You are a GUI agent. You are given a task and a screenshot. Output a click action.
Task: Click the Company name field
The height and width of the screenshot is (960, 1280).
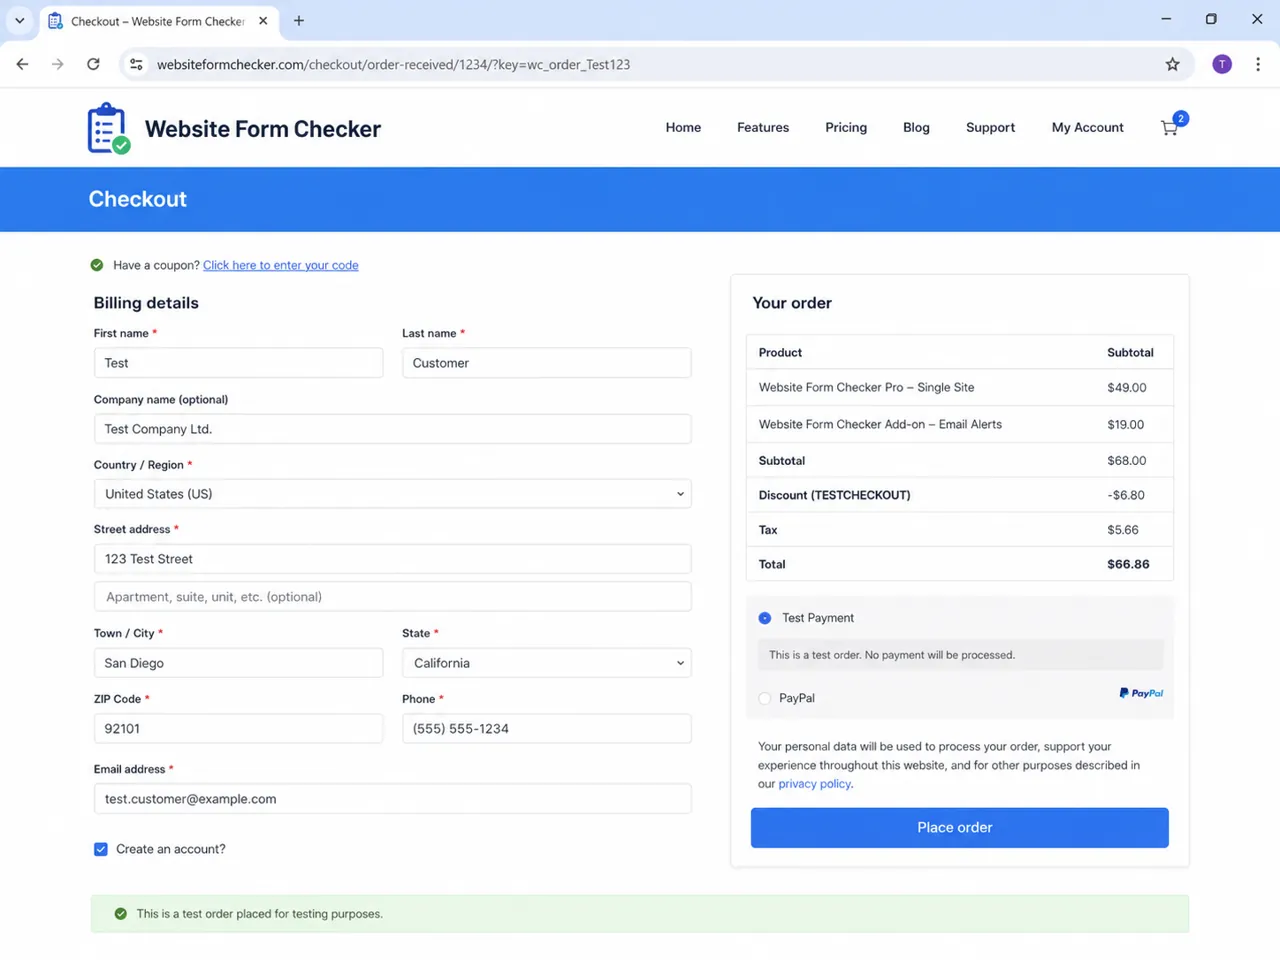coord(392,429)
